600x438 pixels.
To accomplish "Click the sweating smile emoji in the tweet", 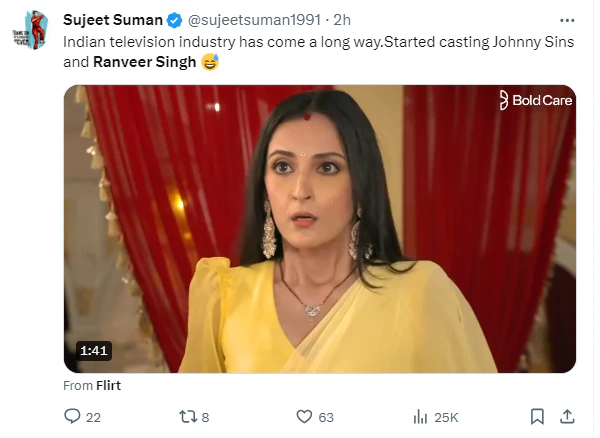I will (x=209, y=62).
